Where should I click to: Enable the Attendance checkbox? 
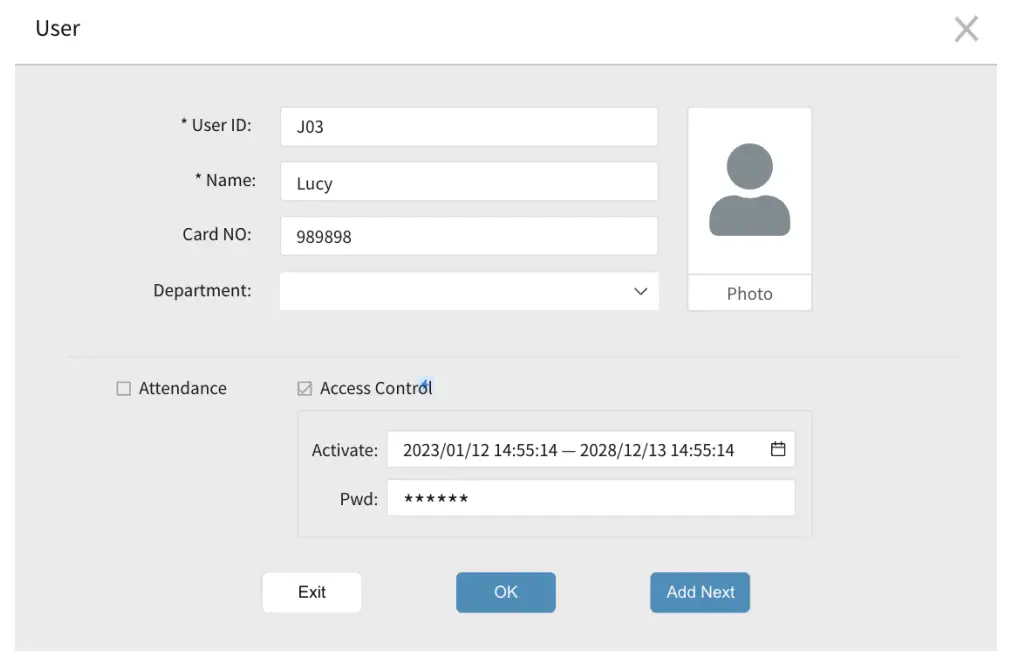(x=124, y=389)
